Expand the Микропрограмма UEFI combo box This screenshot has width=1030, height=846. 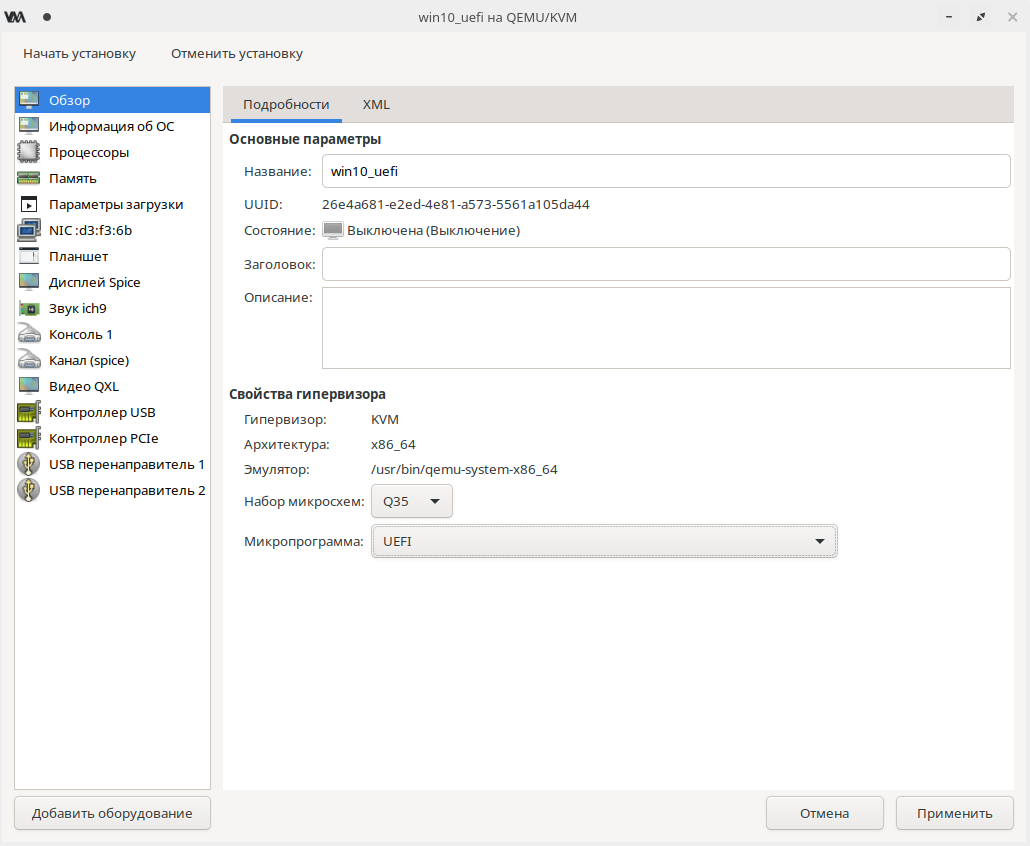pyautogui.click(x=604, y=541)
